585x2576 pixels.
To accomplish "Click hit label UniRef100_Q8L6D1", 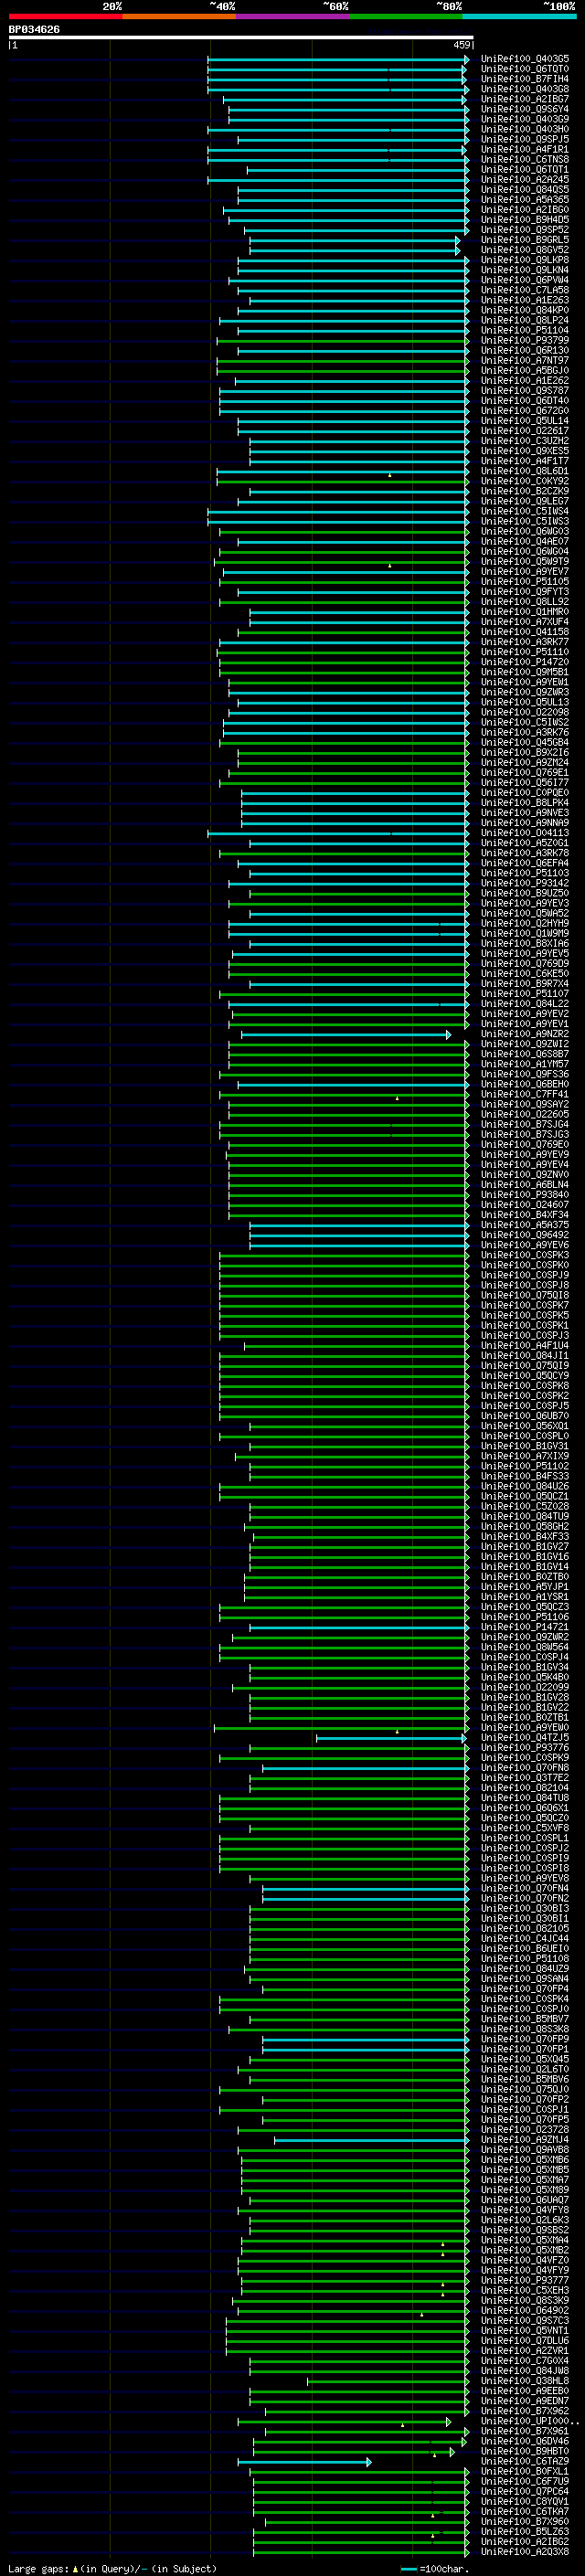I will pos(525,472).
